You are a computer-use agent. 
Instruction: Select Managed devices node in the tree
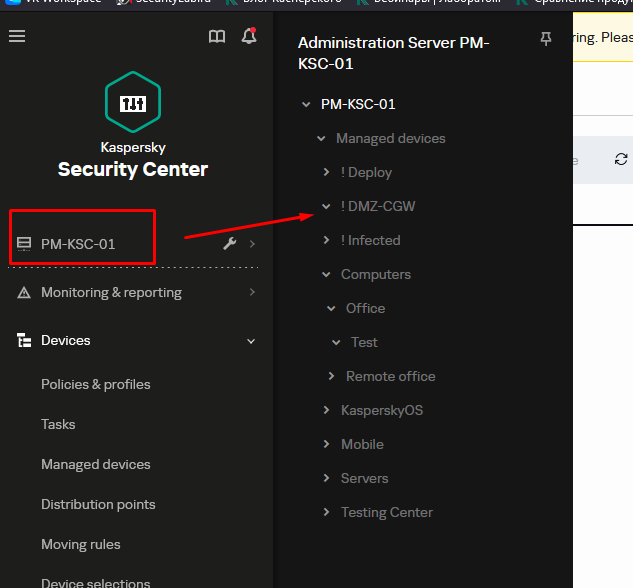tap(391, 138)
